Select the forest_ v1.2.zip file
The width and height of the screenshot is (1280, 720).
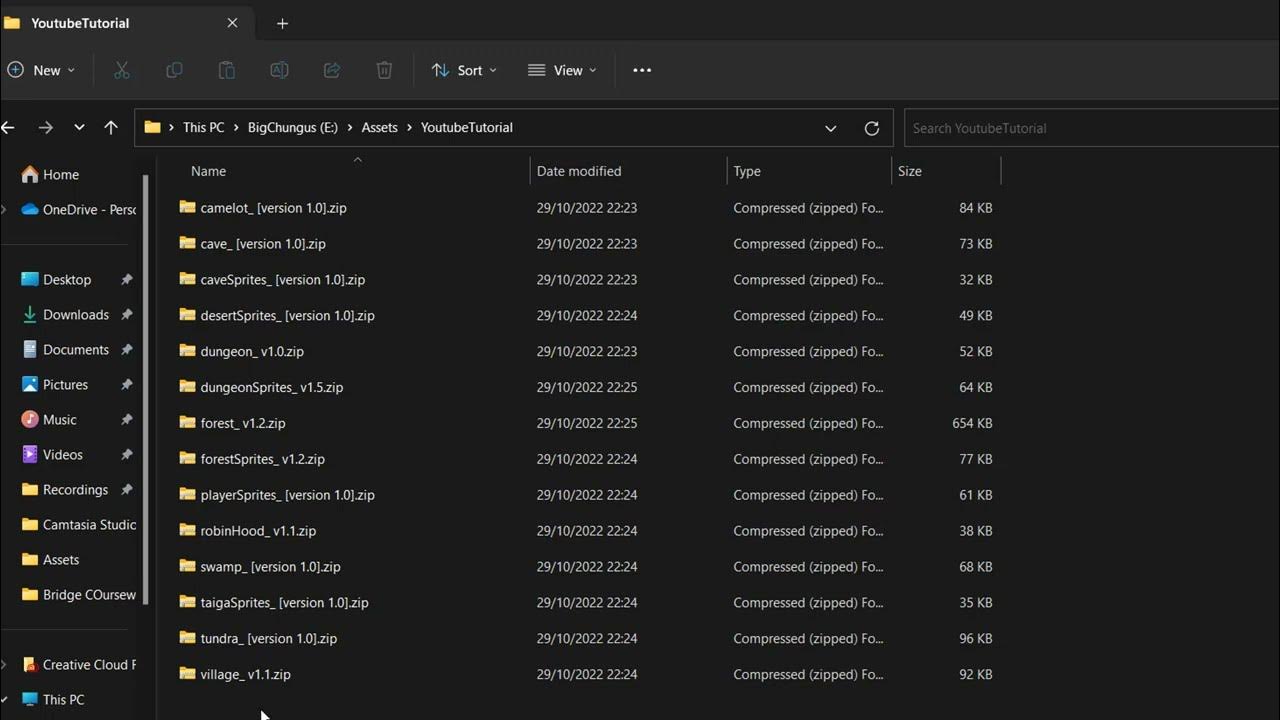(x=243, y=423)
